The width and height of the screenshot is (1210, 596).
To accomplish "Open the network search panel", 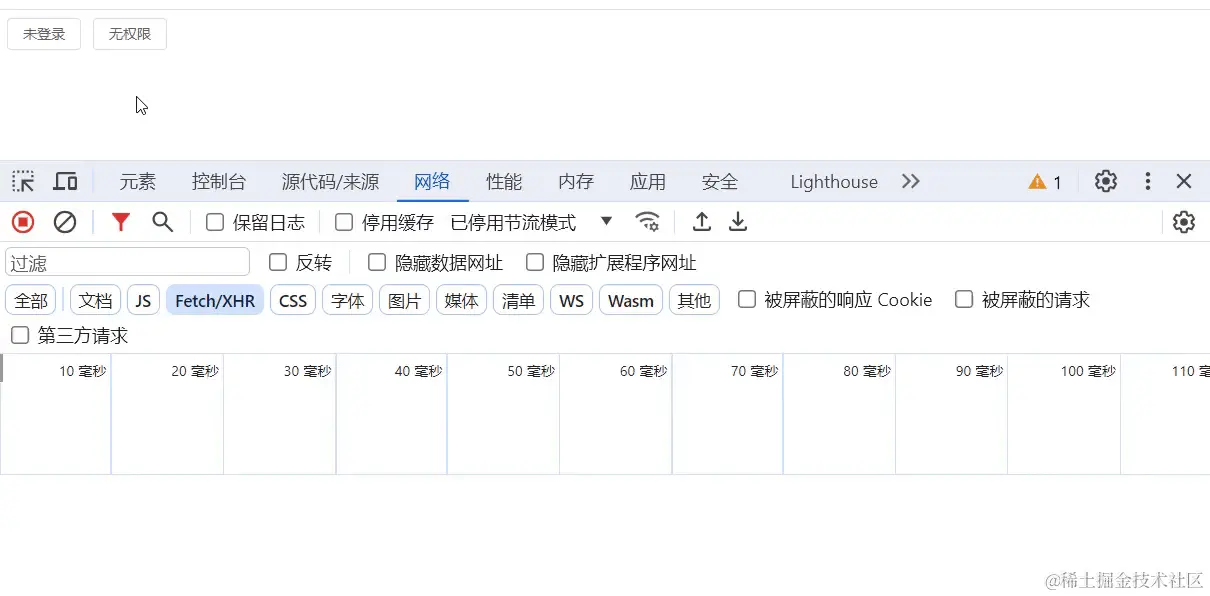I will [x=162, y=222].
